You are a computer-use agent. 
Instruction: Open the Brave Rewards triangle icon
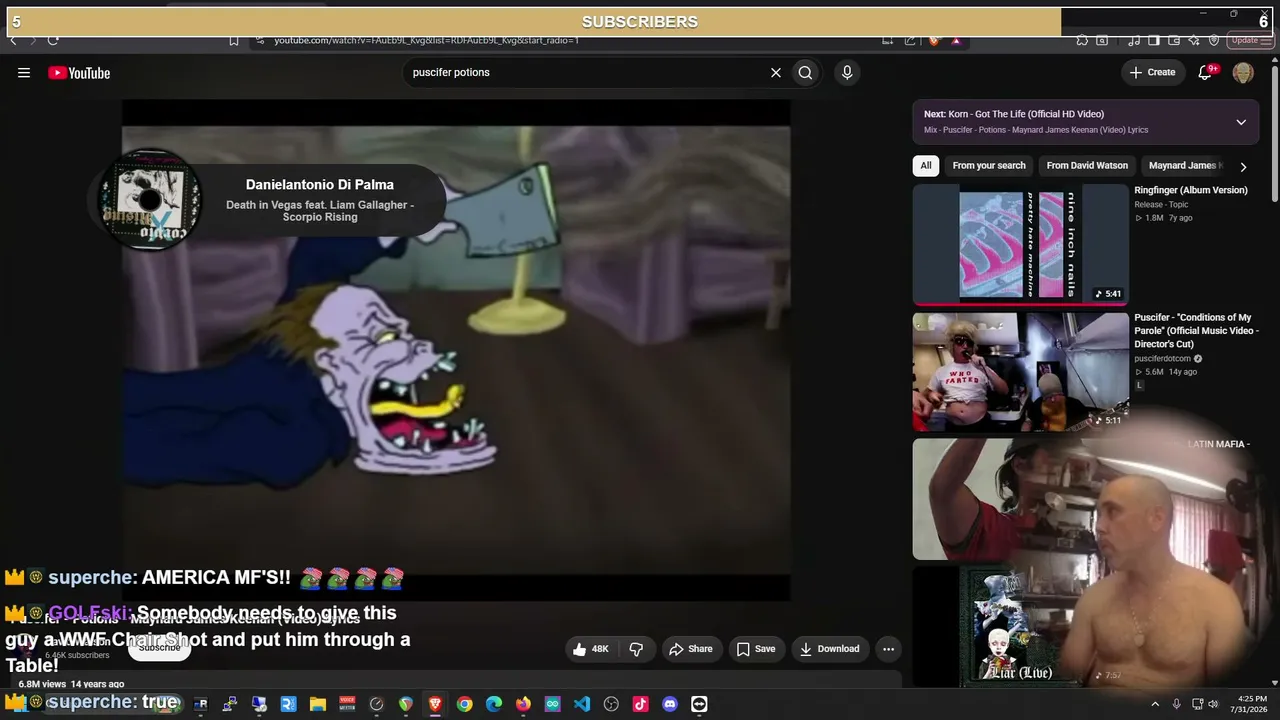point(956,40)
